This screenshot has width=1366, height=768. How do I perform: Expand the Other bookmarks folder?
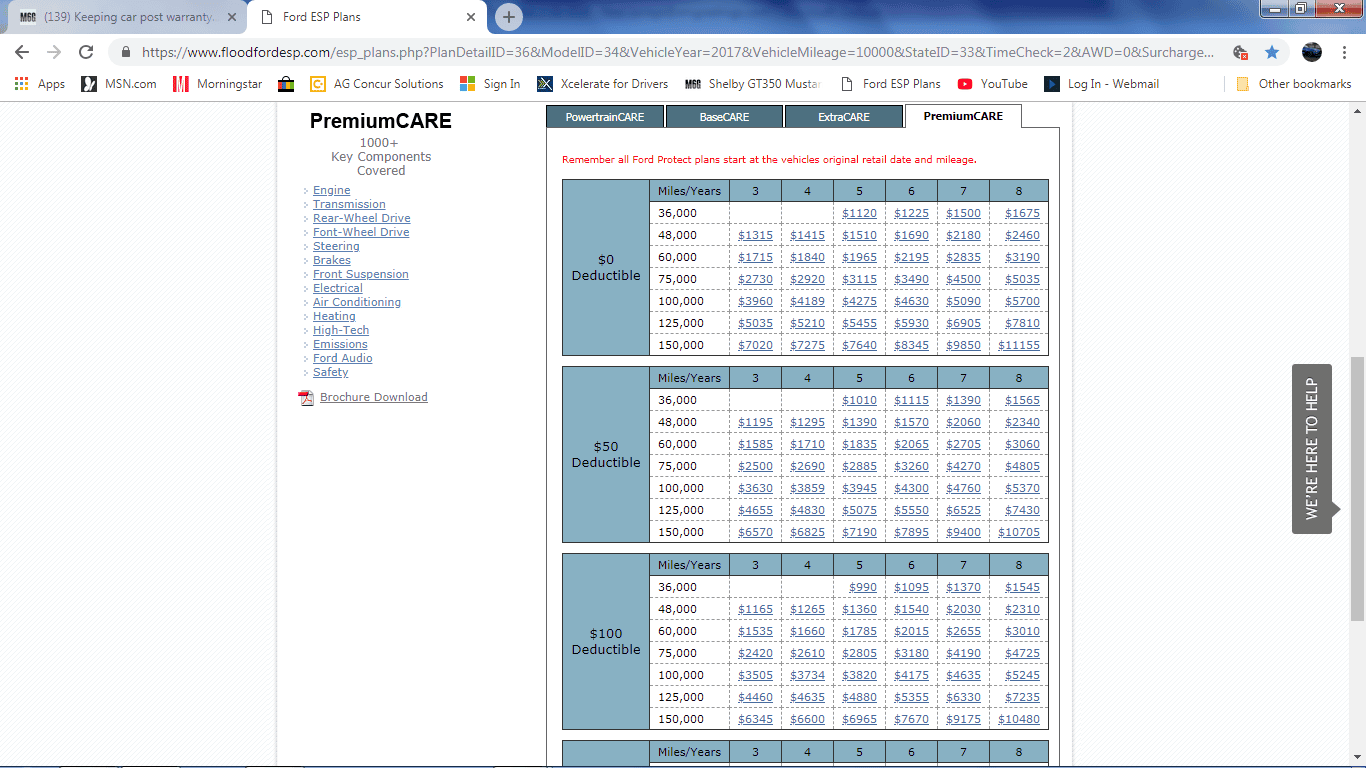(1294, 84)
